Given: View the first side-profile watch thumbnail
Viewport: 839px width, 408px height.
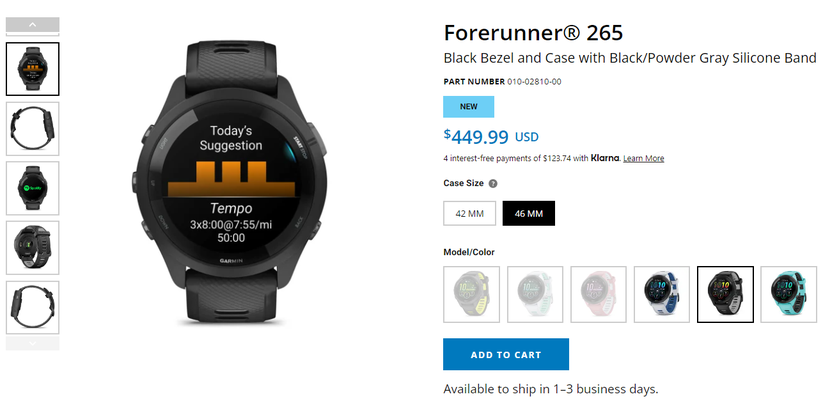Looking at the screenshot, I should [x=33, y=129].
